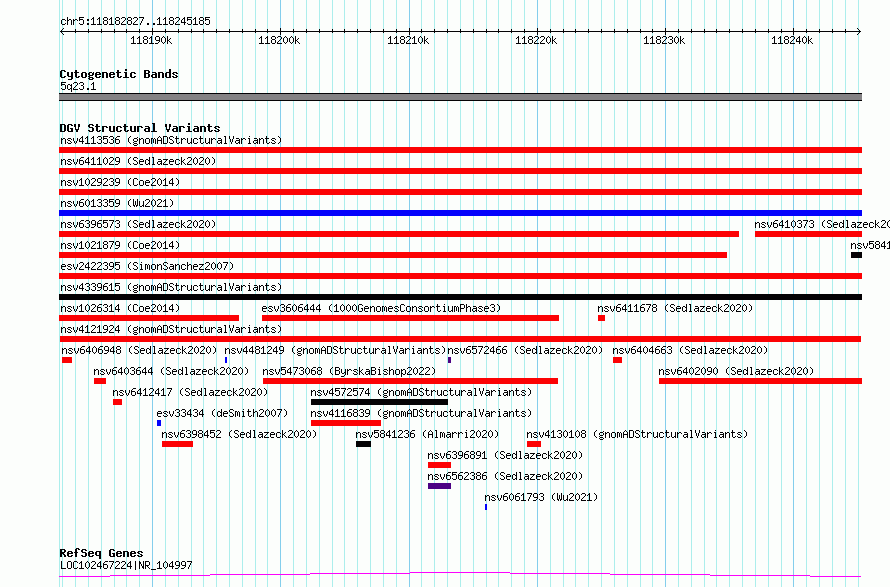This screenshot has height=587, width=890.
Task: Click the nsv6406948 Sedlazeck2020 label
Action: click(x=139, y=350)
